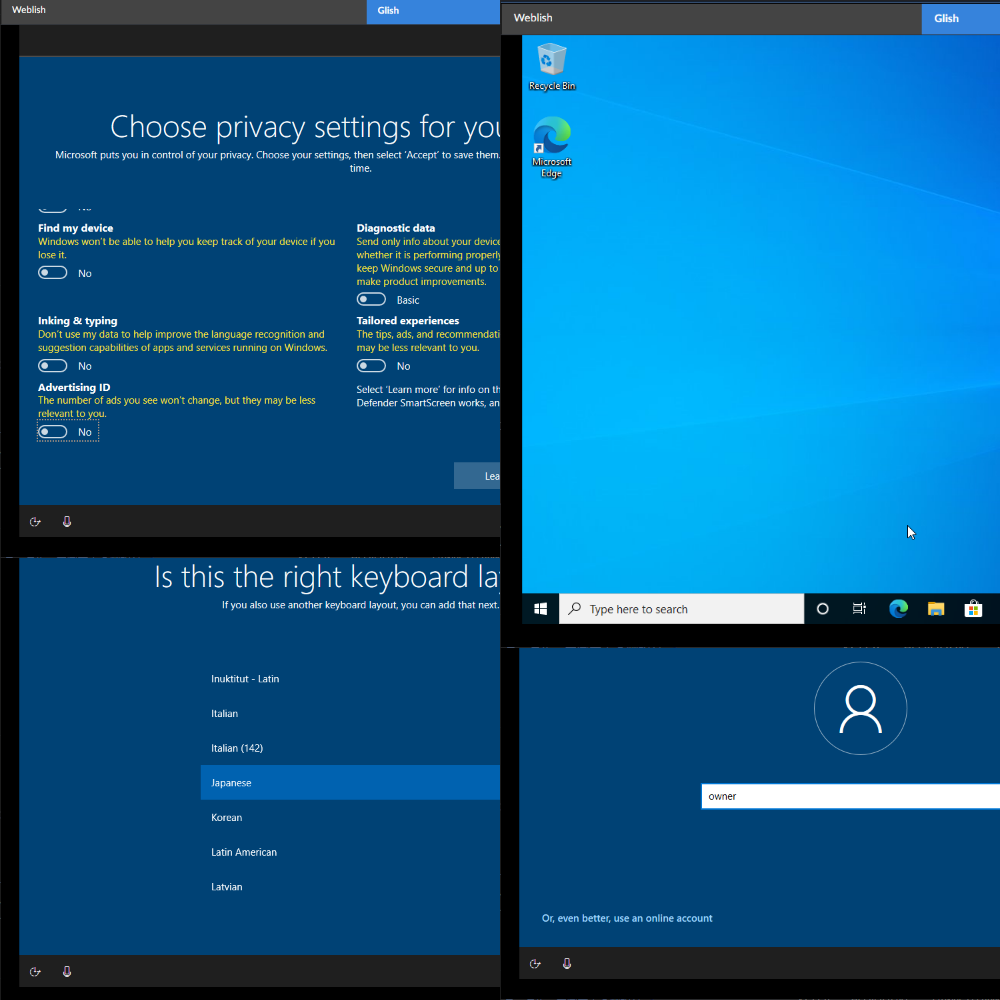Image resolution: width=1000 pixels, height=1000 pixels.
Task: Toggle the Find my device switch
Action: (52, 273)
